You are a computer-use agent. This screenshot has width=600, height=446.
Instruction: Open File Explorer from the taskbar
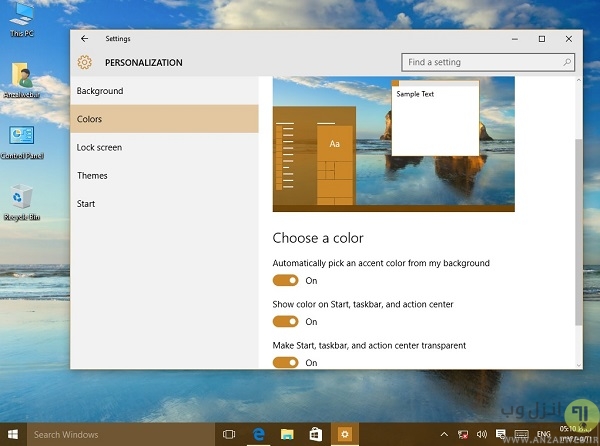[x=287, y=434]
